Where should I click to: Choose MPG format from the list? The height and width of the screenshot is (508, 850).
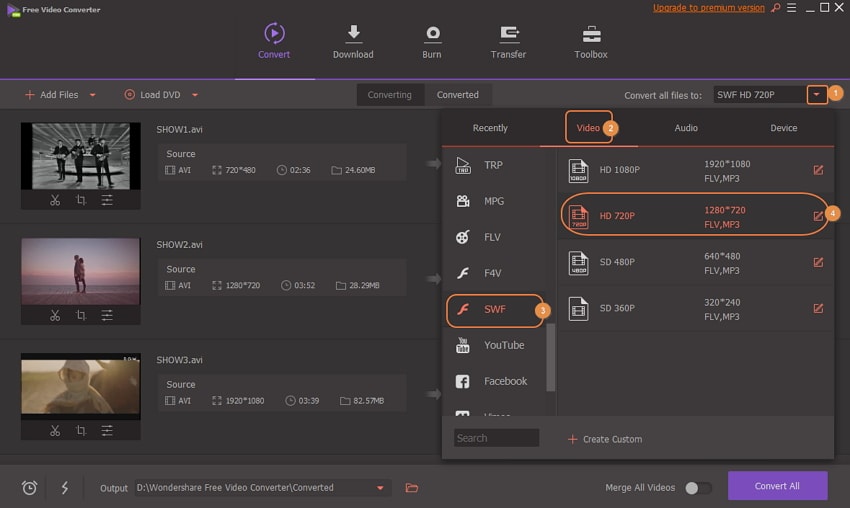[494, 201]
